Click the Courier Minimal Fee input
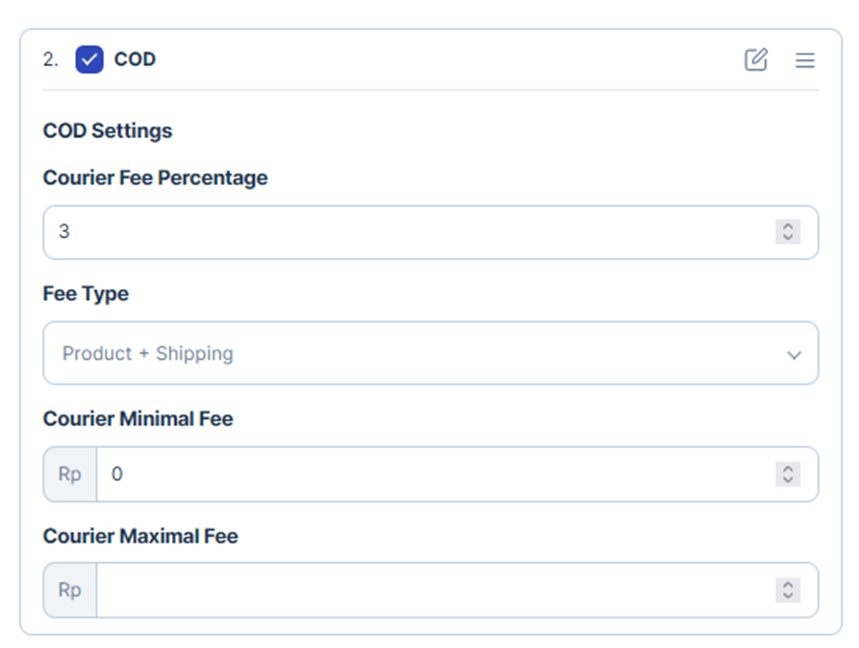The height and width of the screenshot is (648, 859). click(457, 474)
